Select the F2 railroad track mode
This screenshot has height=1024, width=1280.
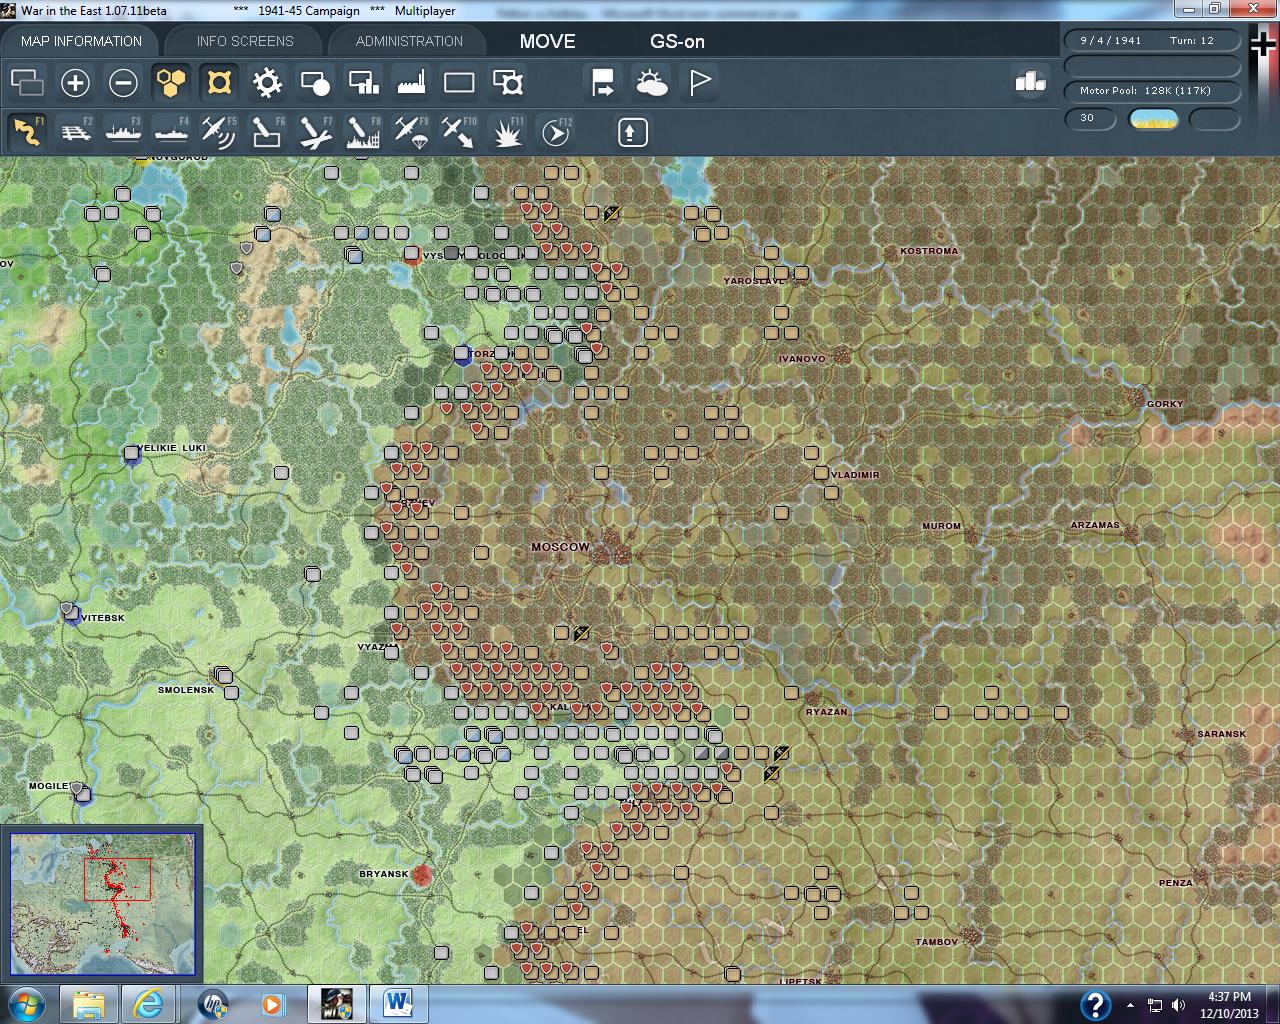[75, 132]
